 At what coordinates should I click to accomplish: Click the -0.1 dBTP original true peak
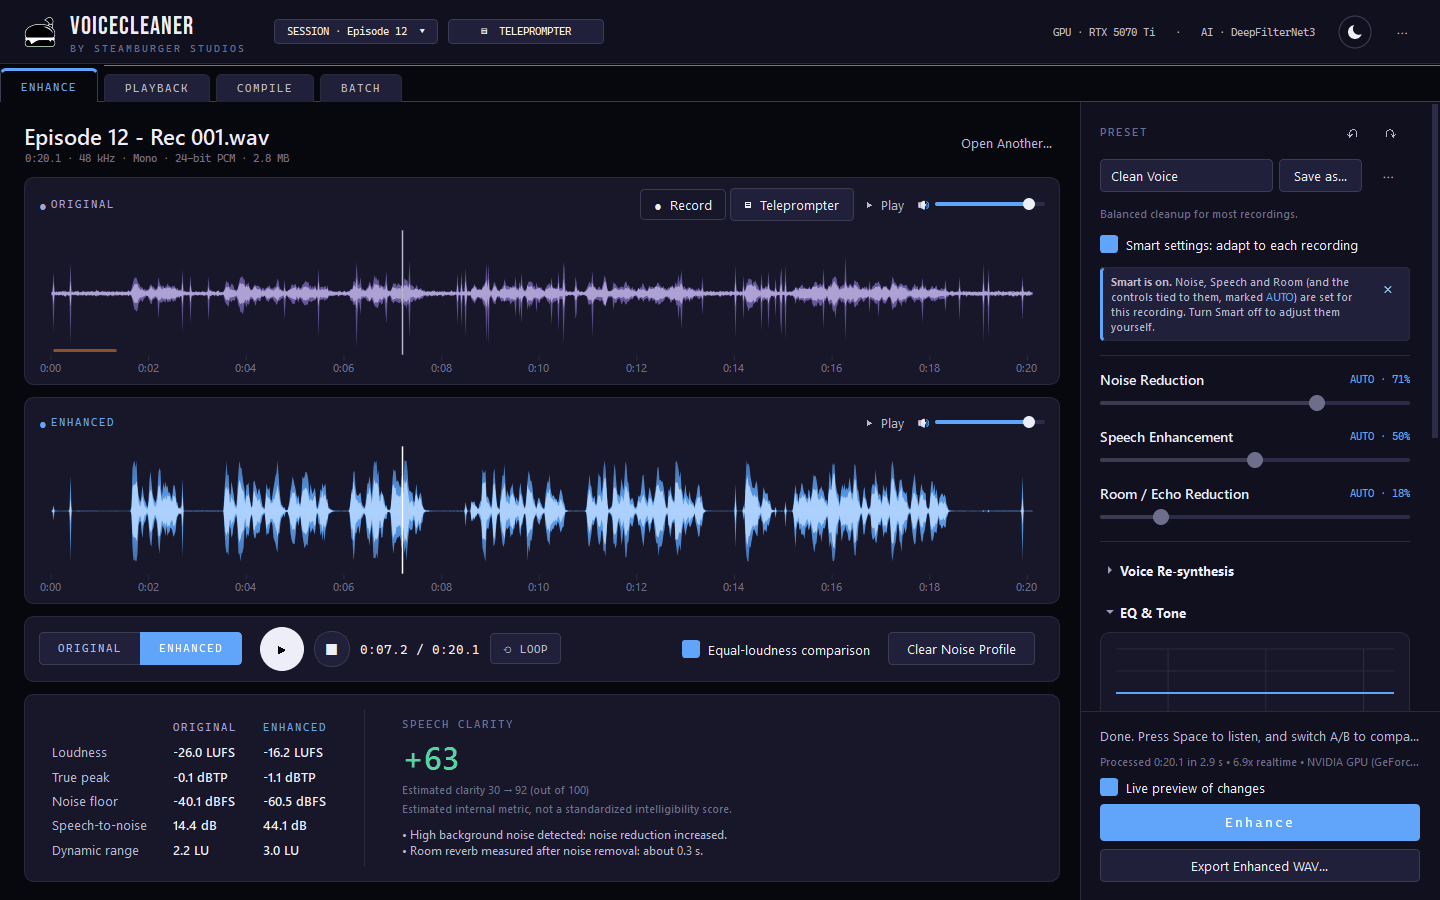coord(200,777)
